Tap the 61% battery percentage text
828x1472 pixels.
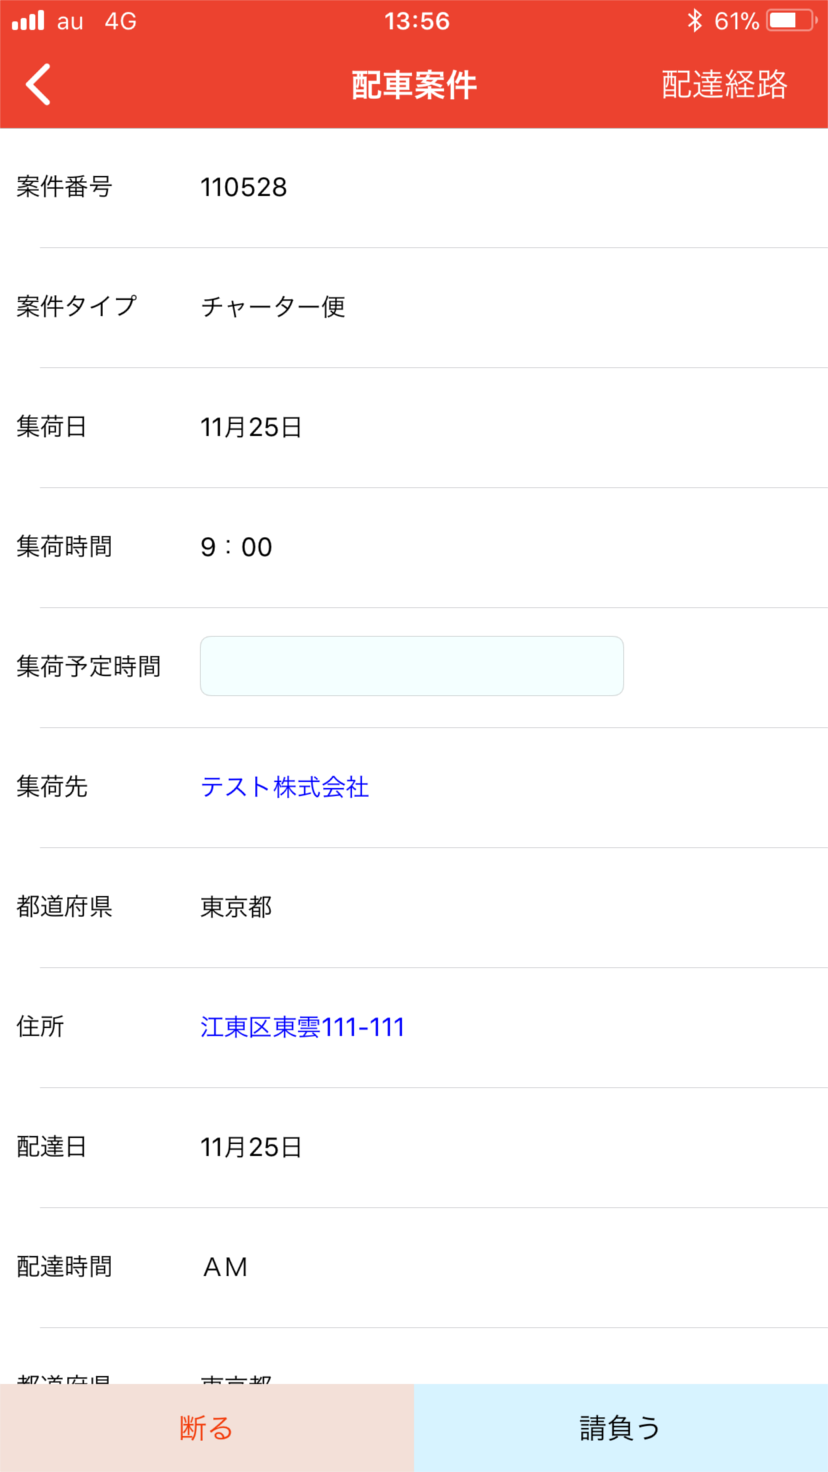737,21
